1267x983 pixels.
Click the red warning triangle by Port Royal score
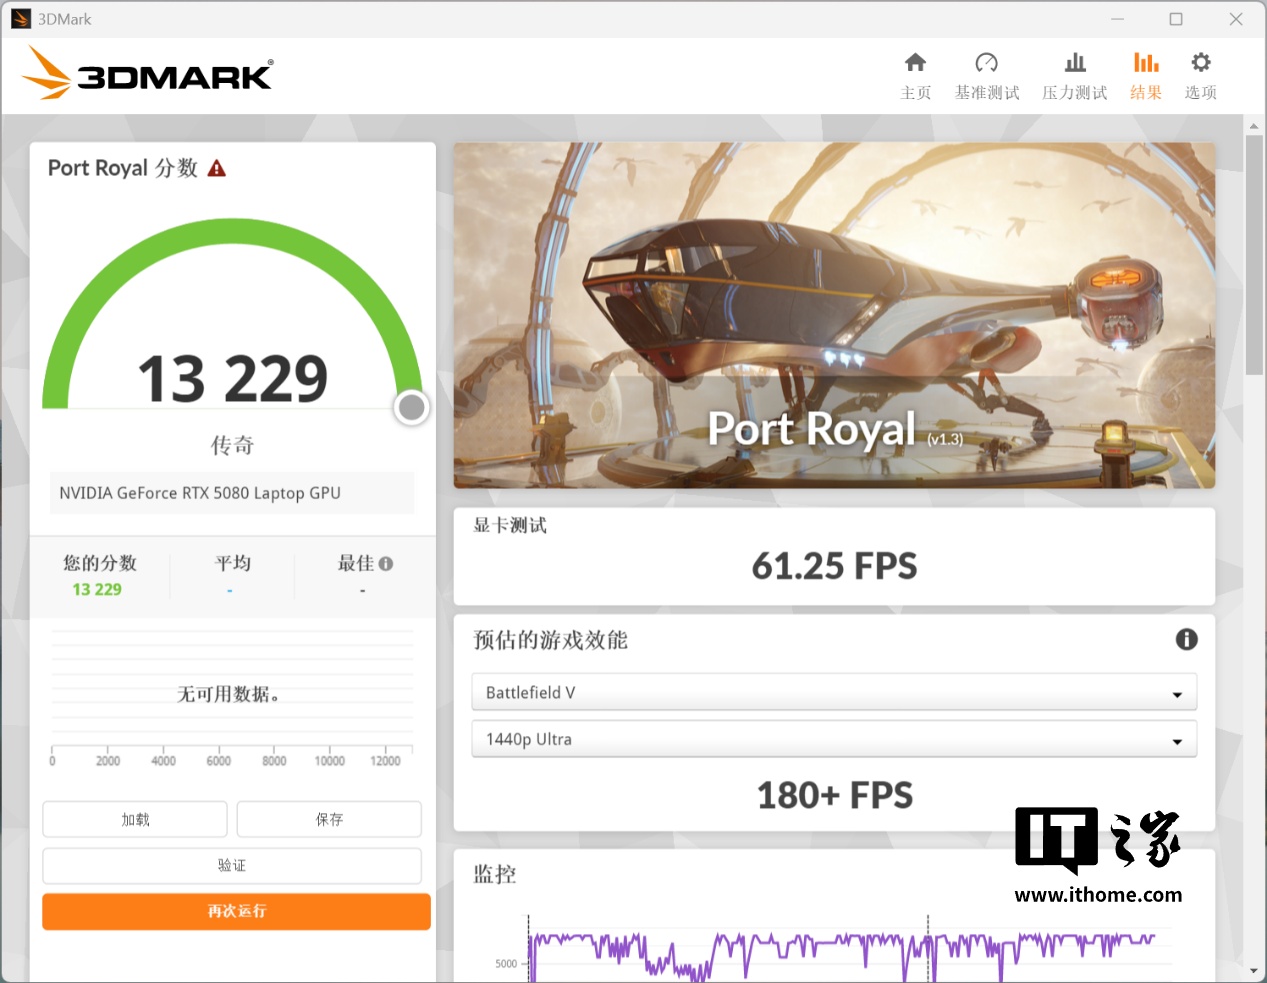click(x=217, y=169)
